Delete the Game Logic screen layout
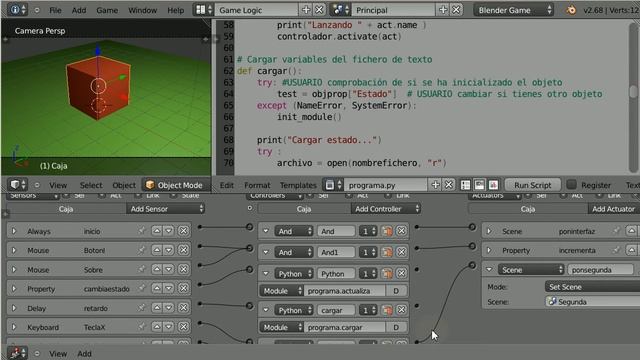 pos(320,9)
